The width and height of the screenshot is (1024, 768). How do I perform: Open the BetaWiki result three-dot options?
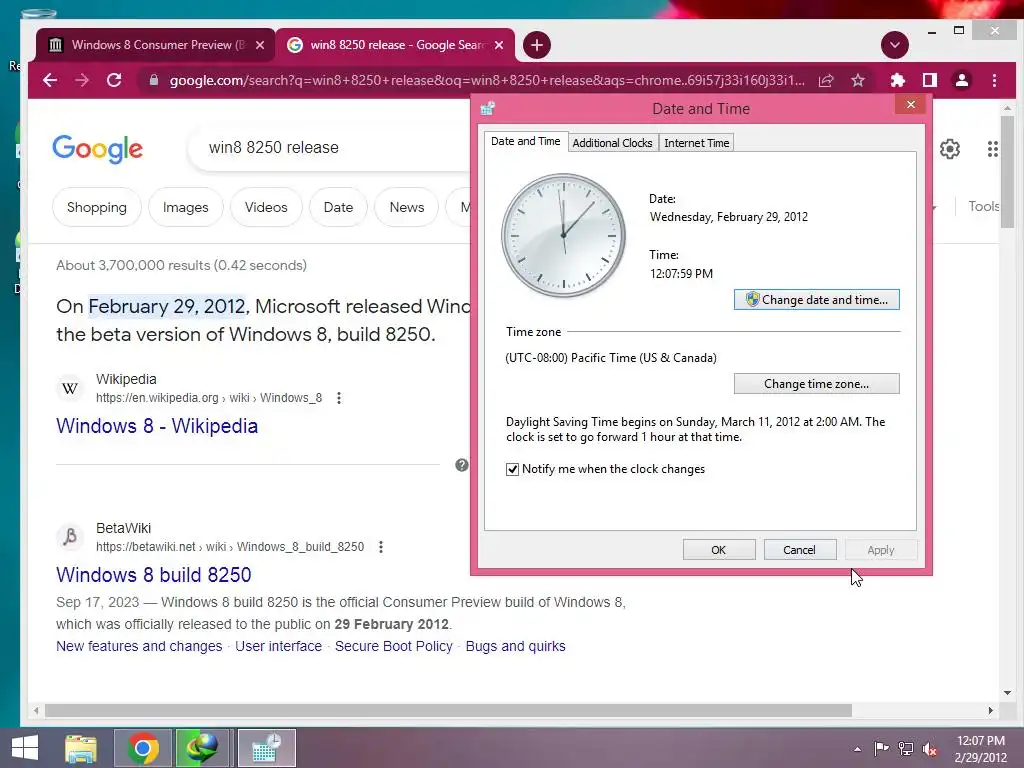381,547
